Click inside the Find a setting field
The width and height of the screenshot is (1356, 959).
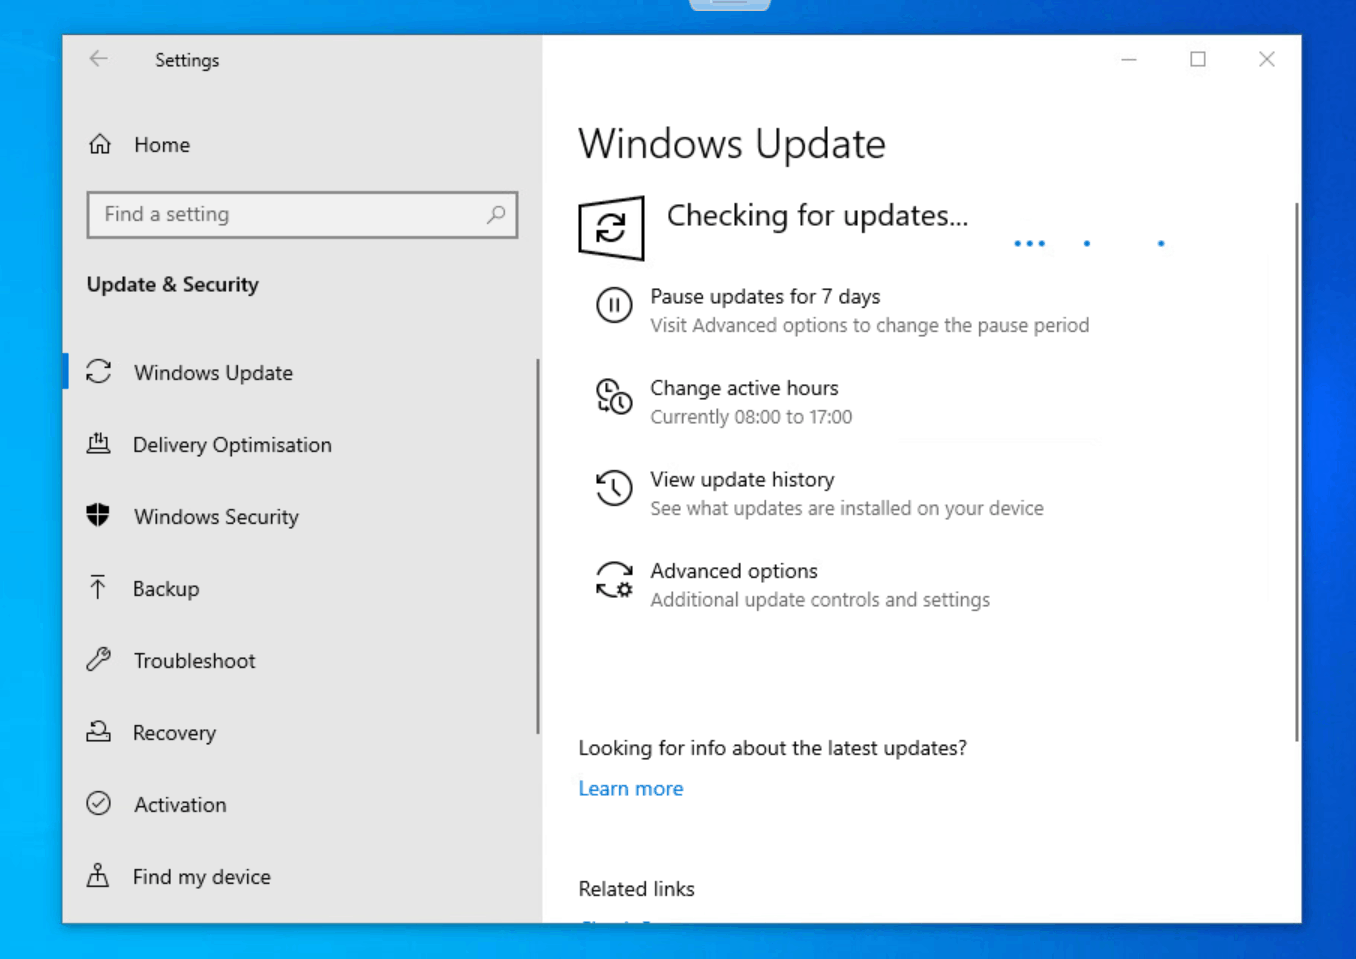(280, 214)
